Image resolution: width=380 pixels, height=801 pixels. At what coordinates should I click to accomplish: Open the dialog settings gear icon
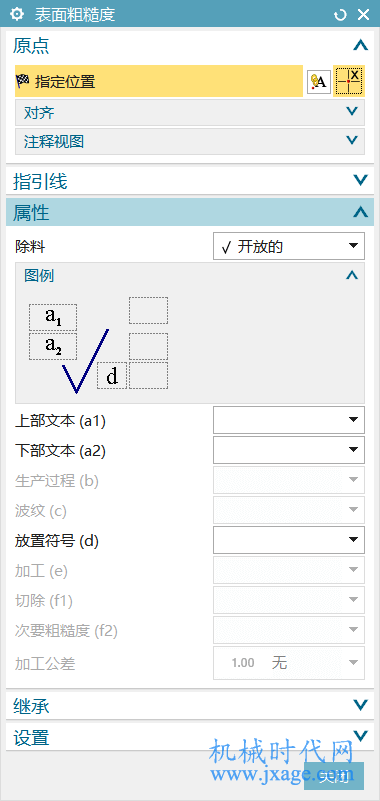click(x=17, y=14)
